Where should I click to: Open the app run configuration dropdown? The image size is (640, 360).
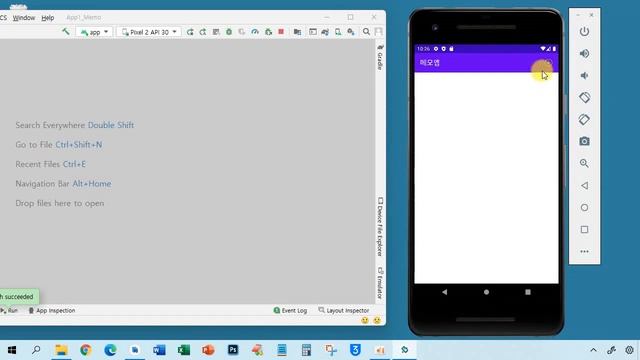coord(94,32)
